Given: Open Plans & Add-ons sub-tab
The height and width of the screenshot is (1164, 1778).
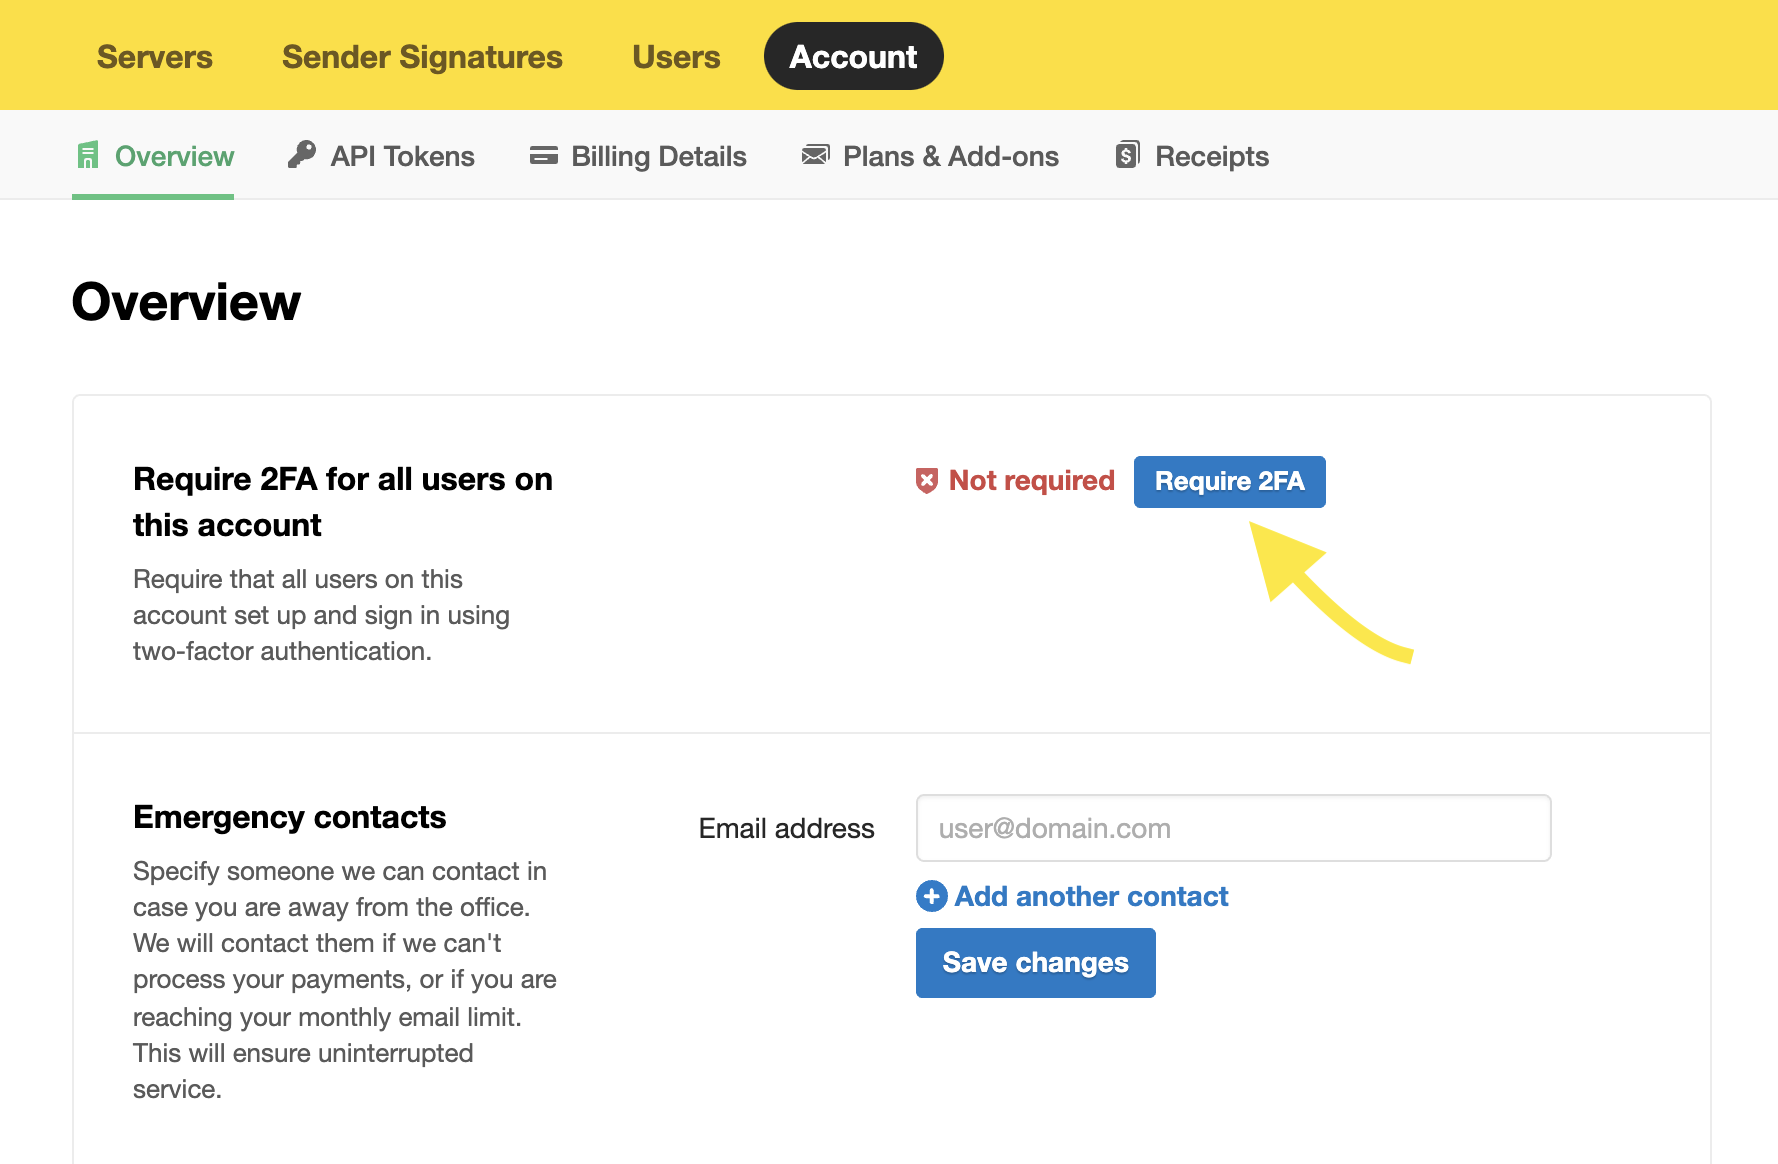Looking at the screenshot, I should (x=950, y=156).
